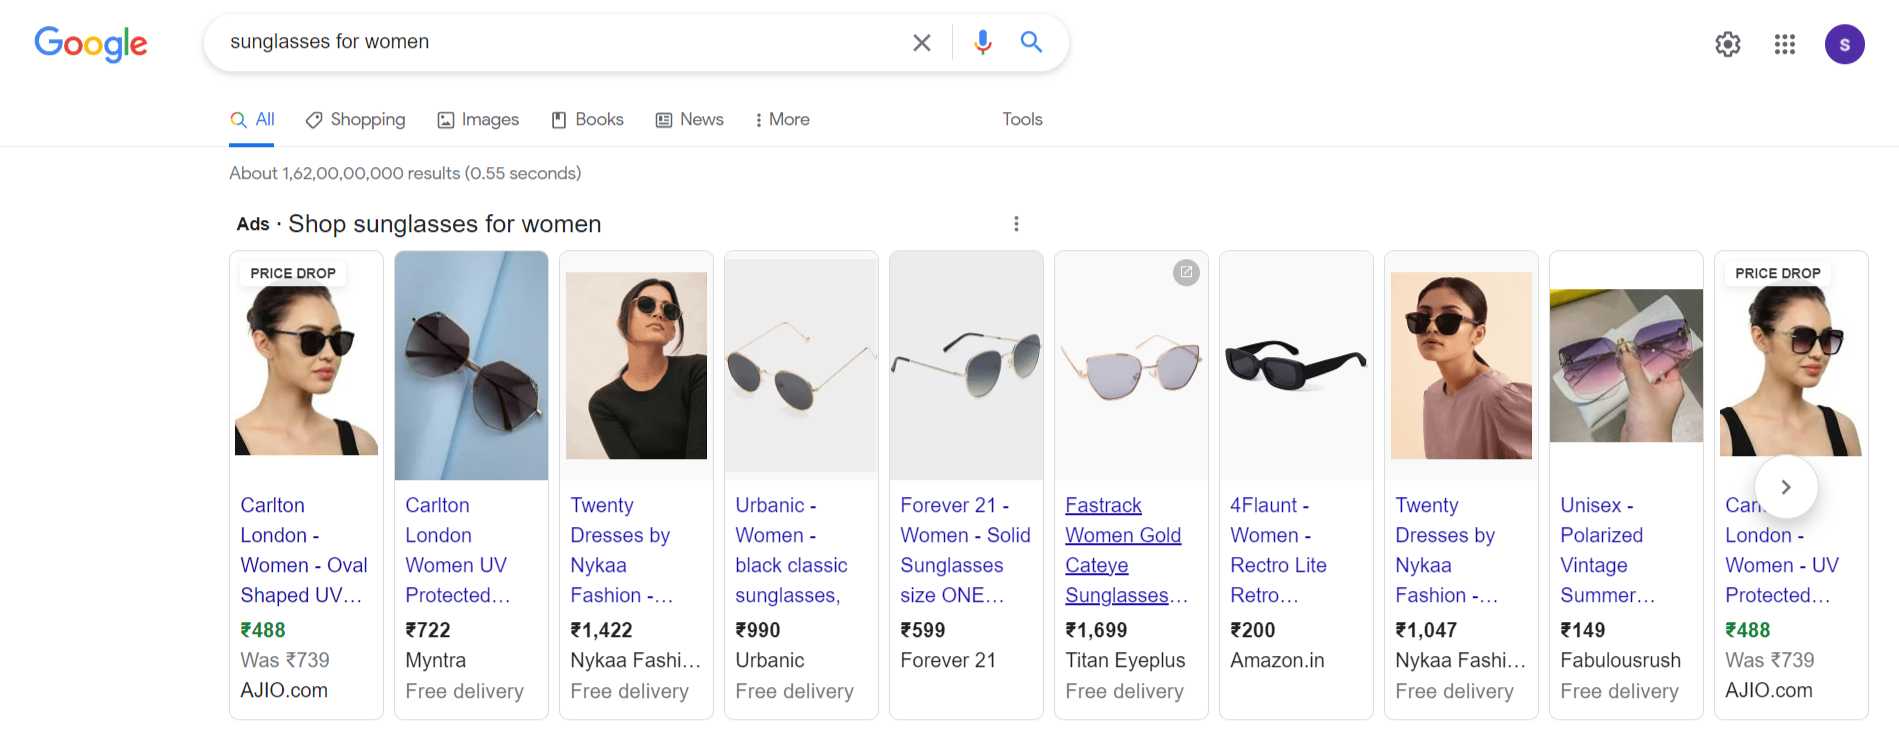The image size is (1899, 748).
Task: Open the Google homepage logo
Action: (x=91, y=43)
